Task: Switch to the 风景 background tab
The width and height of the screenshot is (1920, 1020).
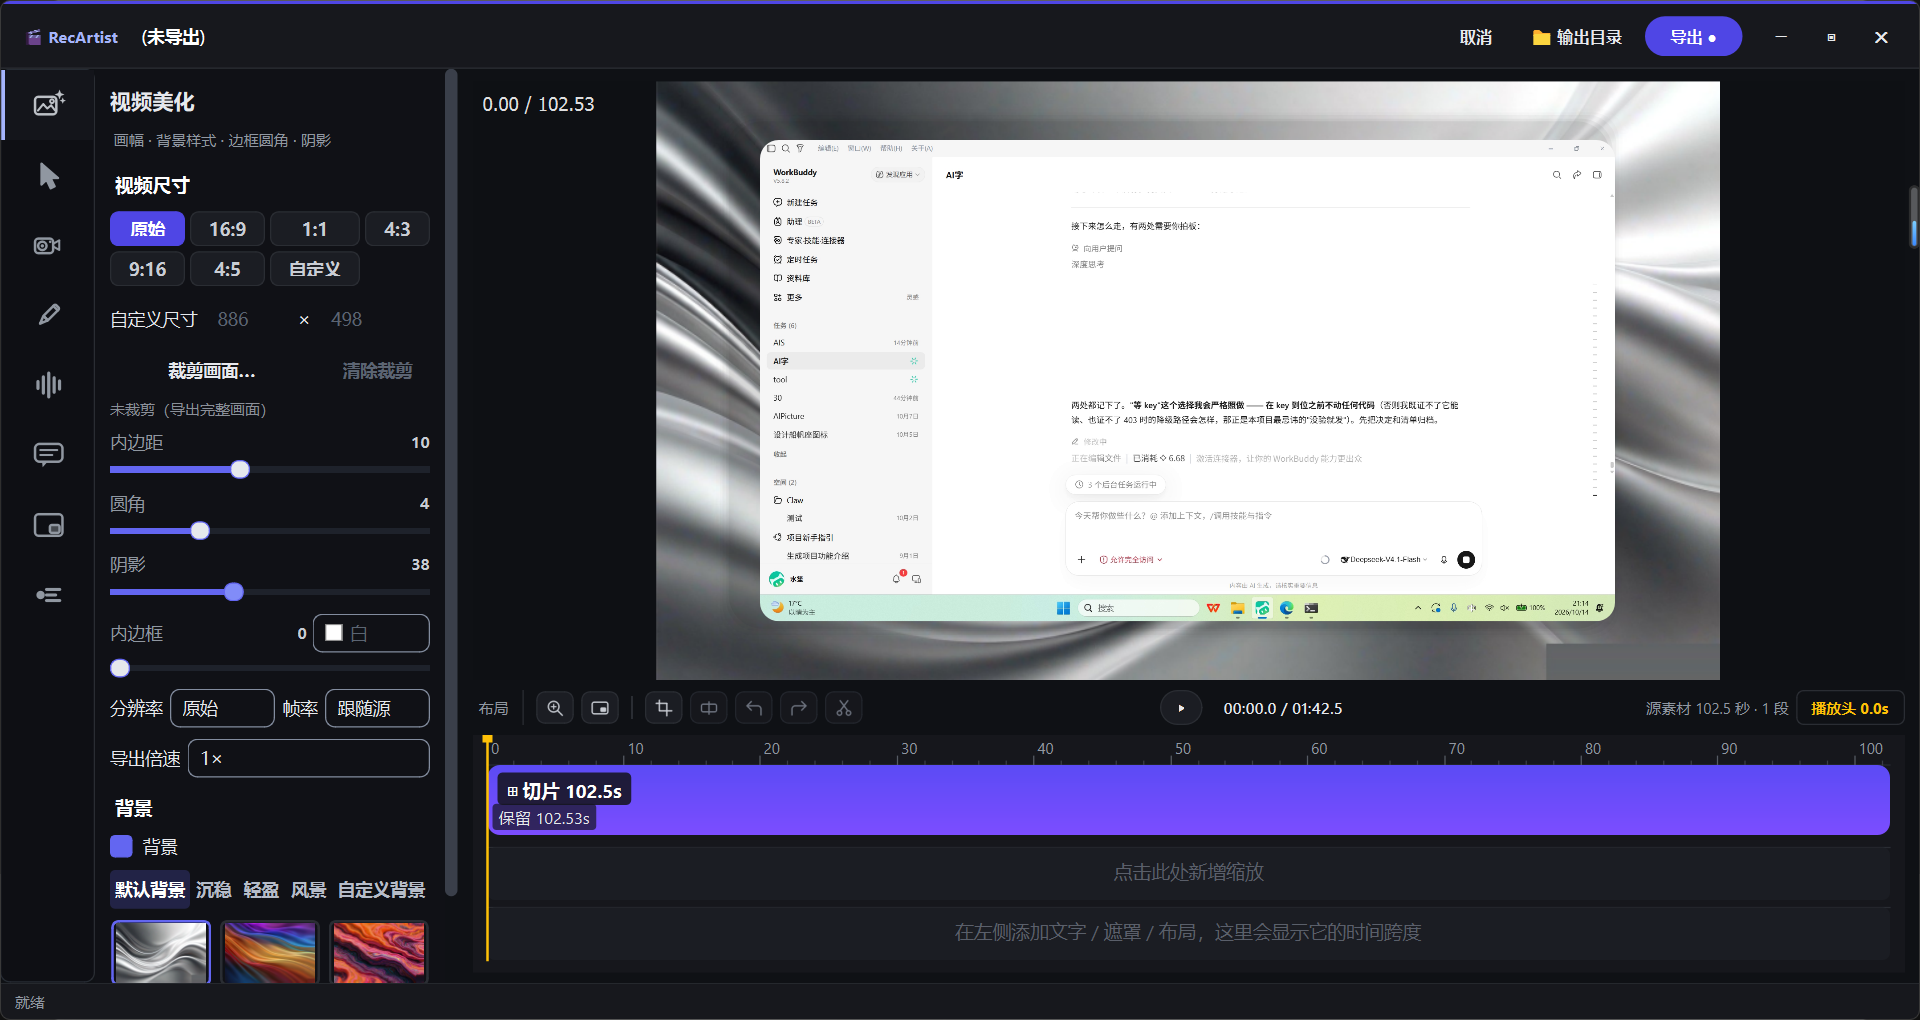Action: pyautogui.click(x=309, y=889)
